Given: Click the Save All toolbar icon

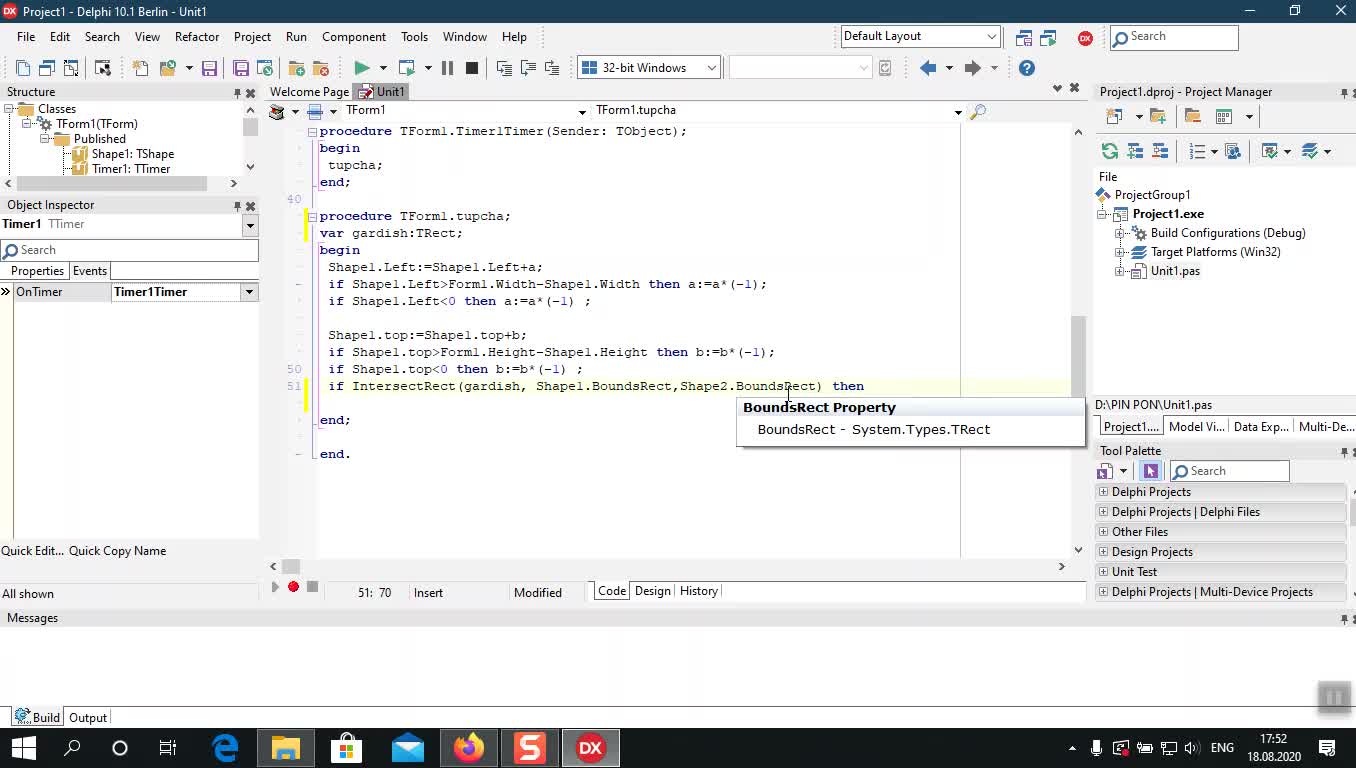Looking at the screenshot, I should click(x=241, y=68).
